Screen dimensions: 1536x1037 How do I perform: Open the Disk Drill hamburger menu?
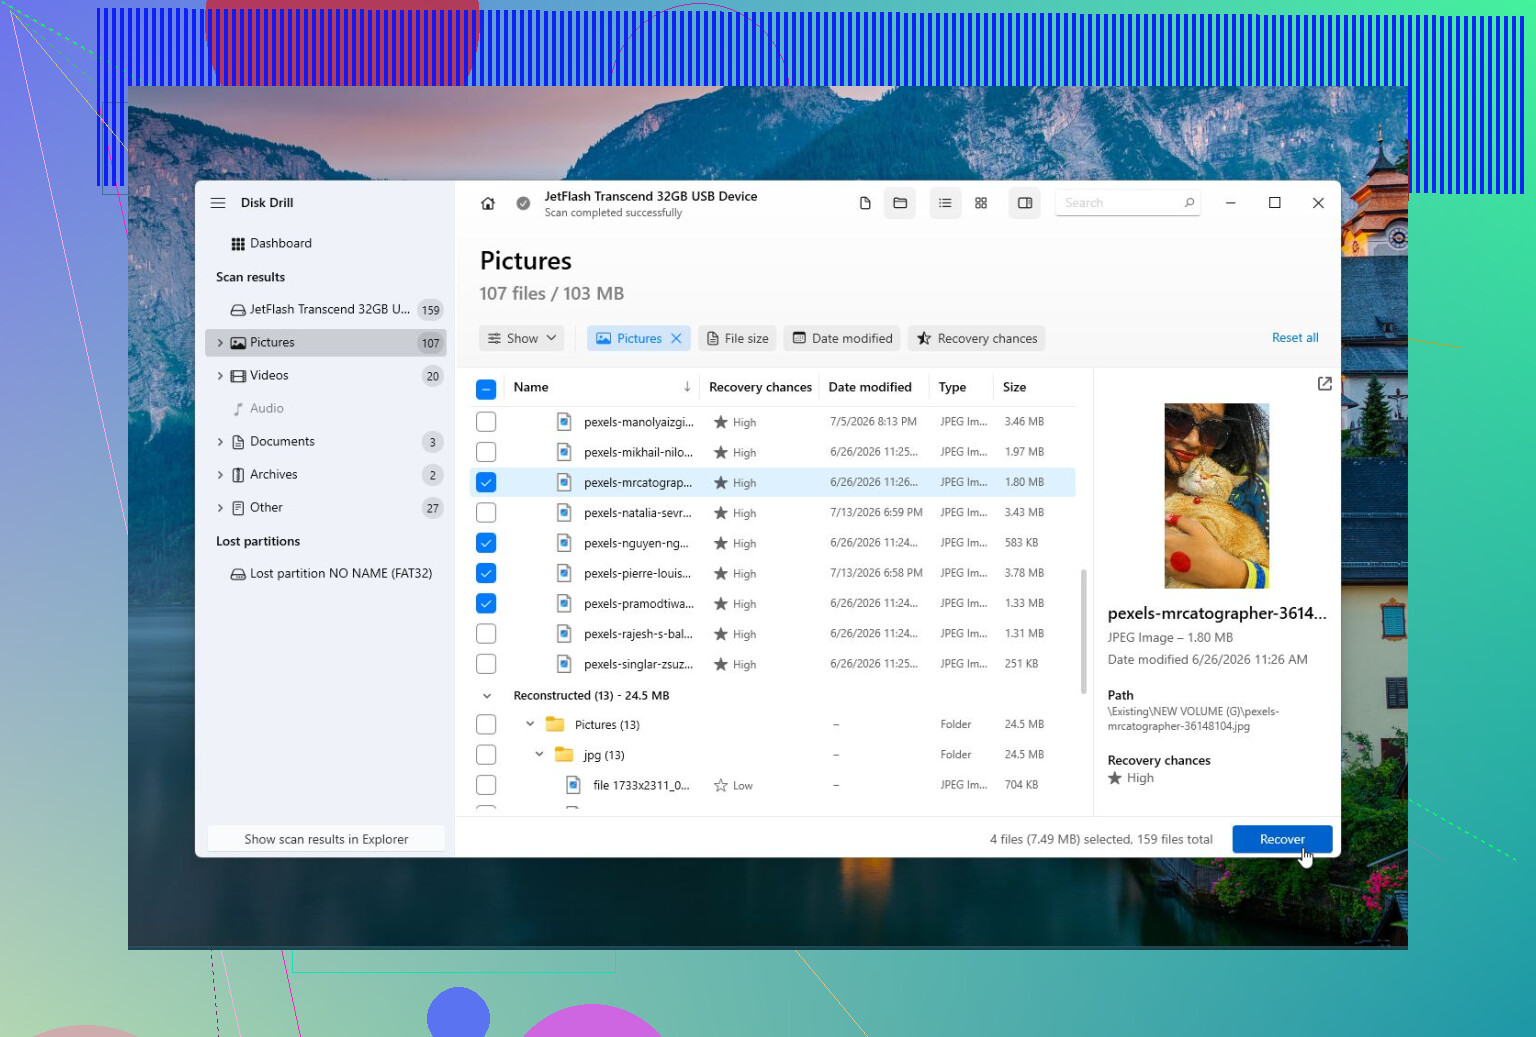218,203
